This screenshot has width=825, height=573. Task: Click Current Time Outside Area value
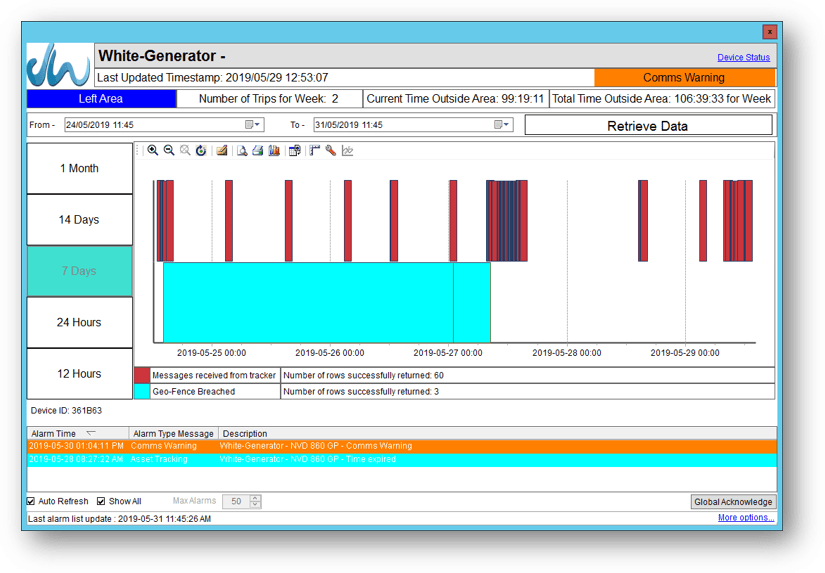[x=455, y=99]
